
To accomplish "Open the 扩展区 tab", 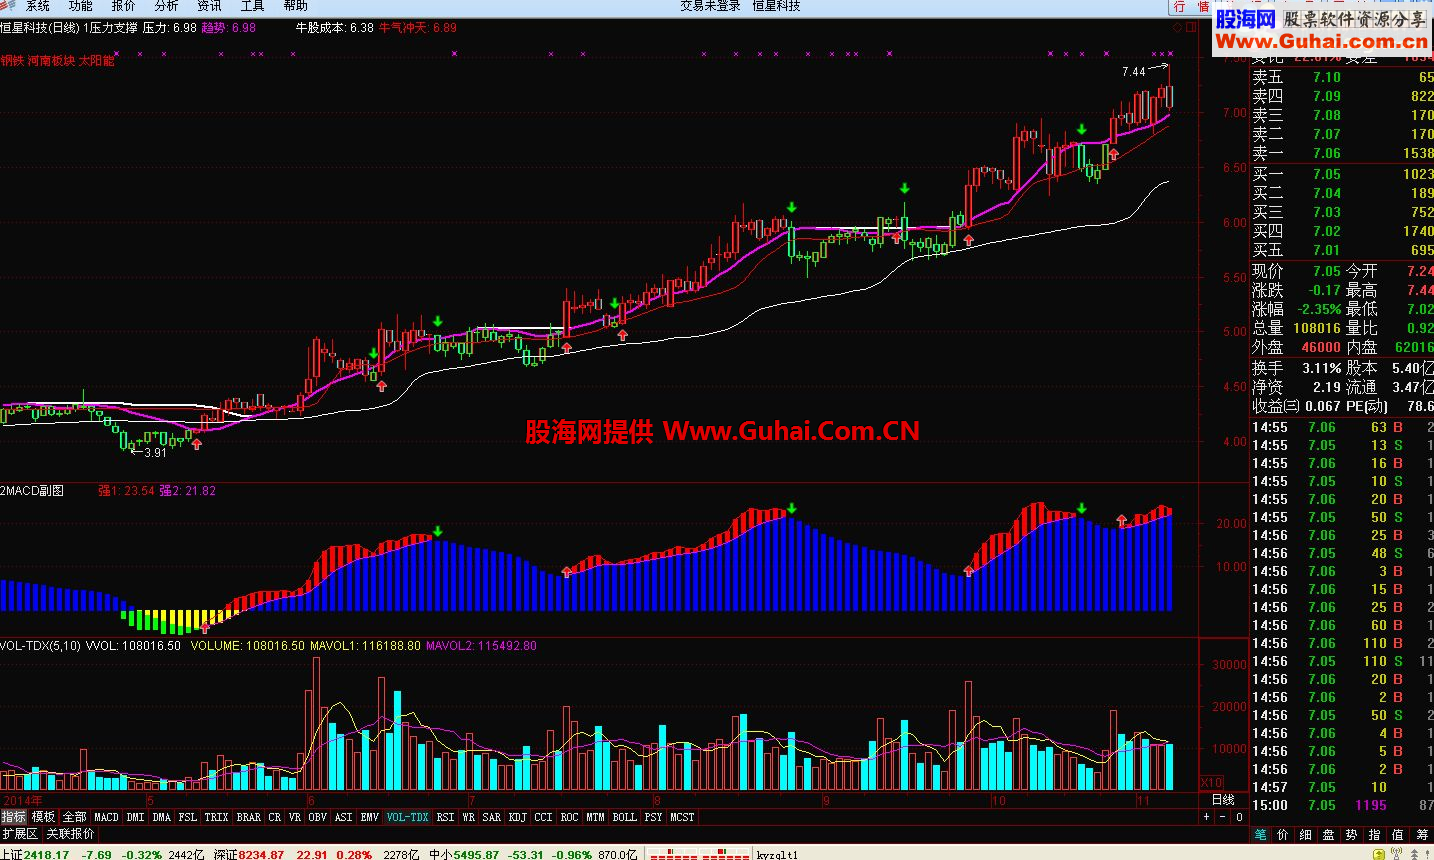I will (x=20, y=833).
